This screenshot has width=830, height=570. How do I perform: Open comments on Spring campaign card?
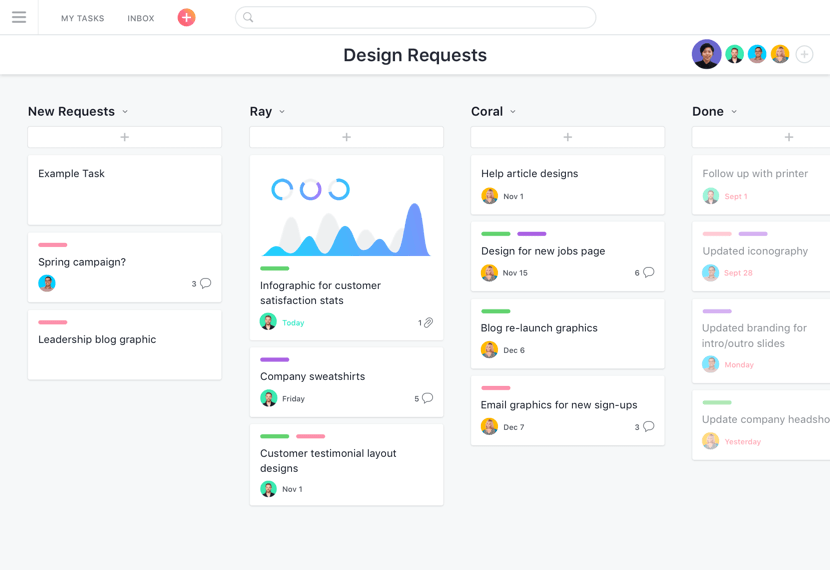205,283
